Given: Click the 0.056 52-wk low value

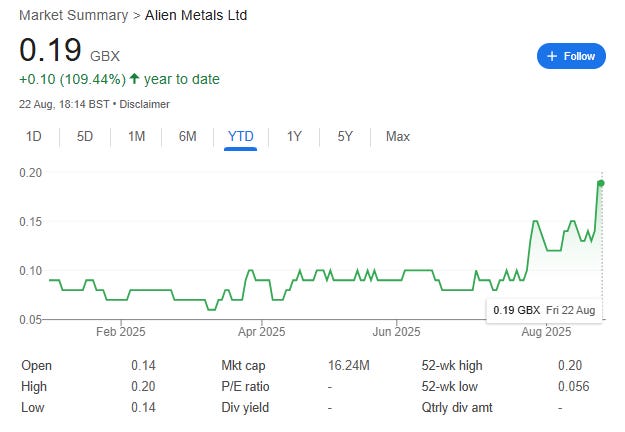Looking at the screenshot, I should pos(574,387).
